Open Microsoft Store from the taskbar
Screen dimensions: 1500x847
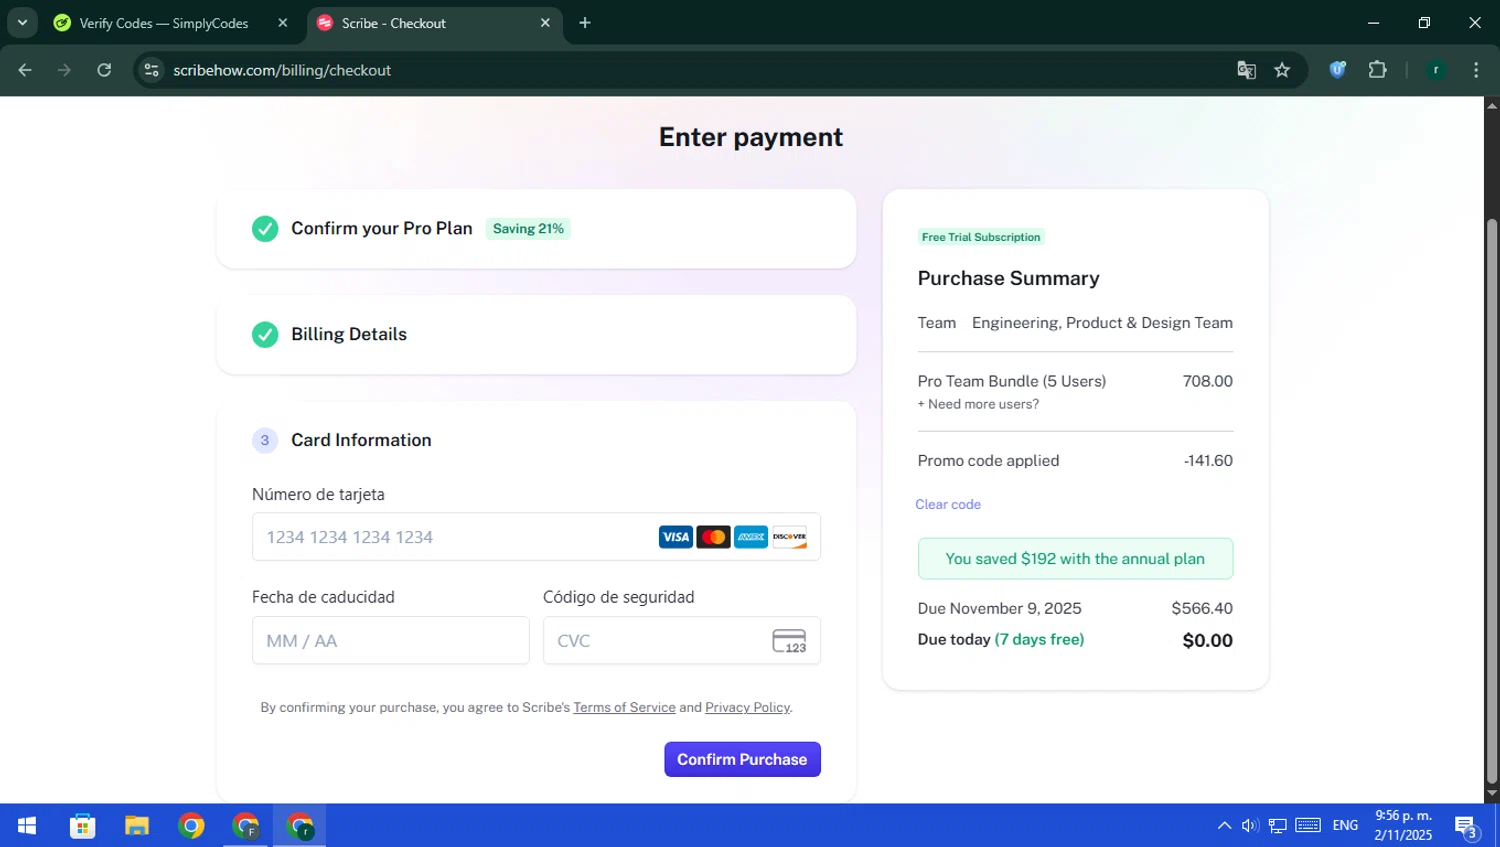83,826
